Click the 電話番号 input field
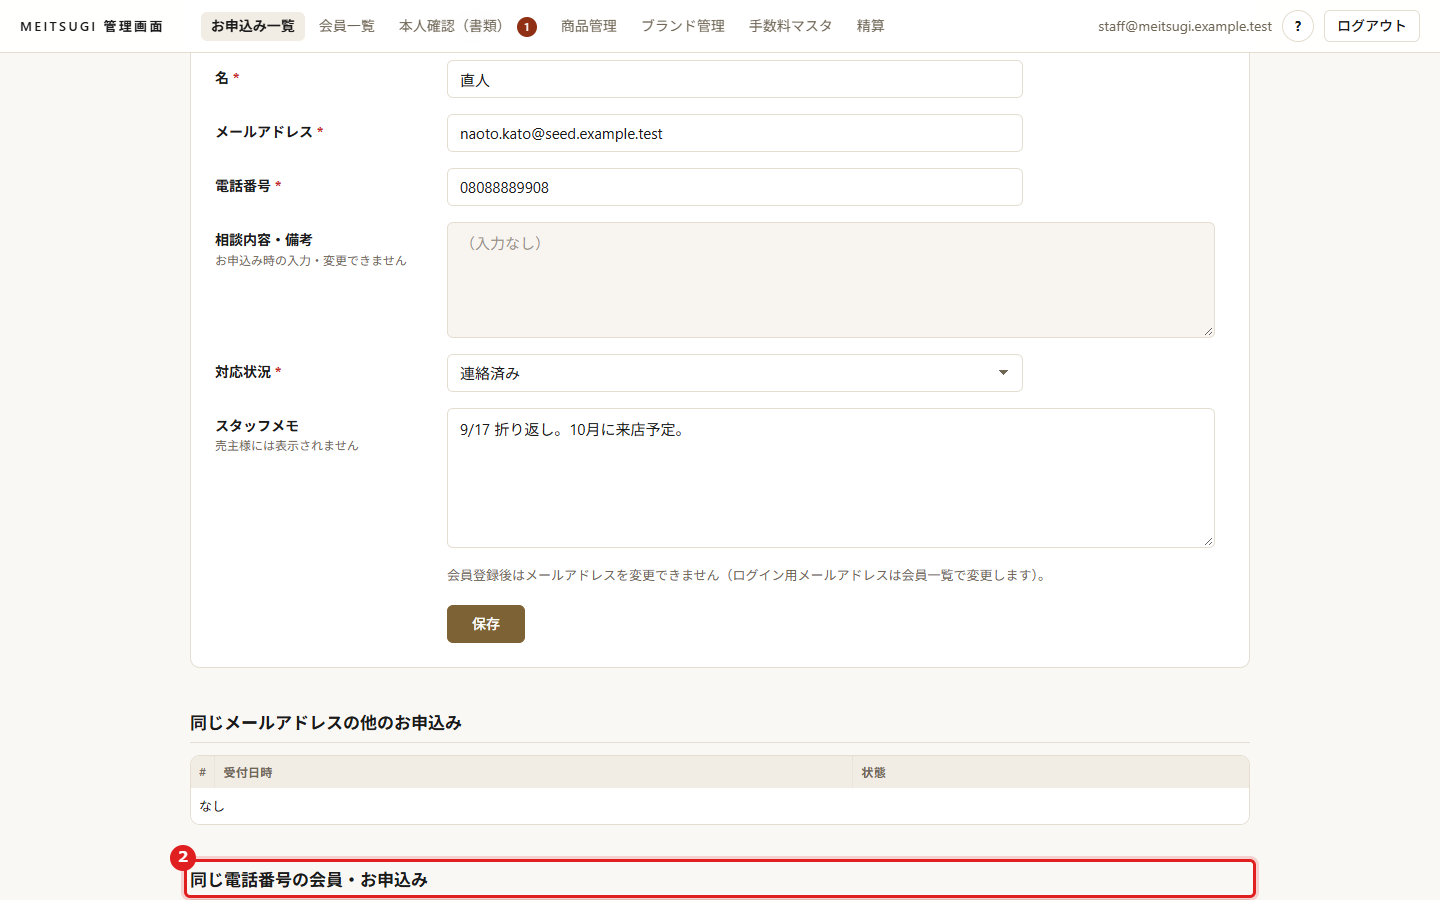The image size is (1440, 900). (x=735, y=187)
